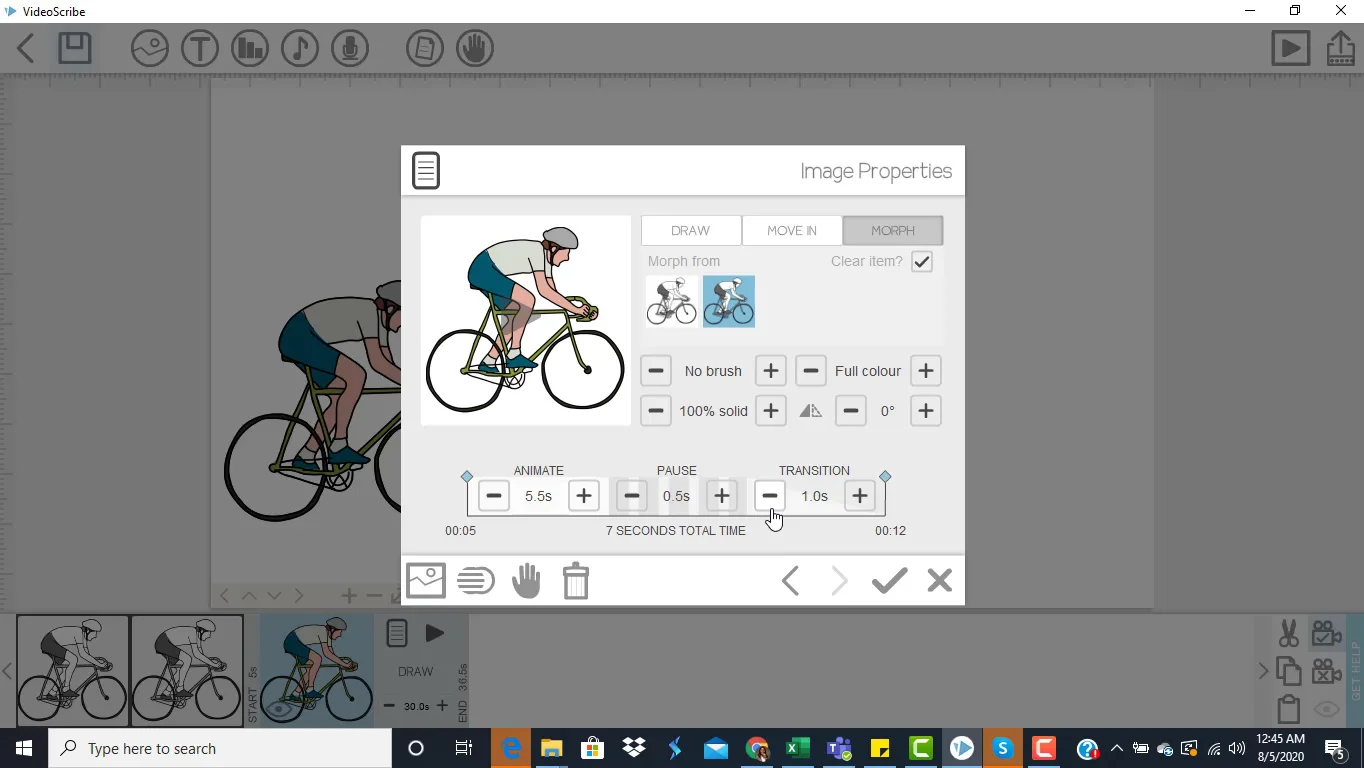Increase the PAUSE time
Screen dimensions: 1364x768
722,496
